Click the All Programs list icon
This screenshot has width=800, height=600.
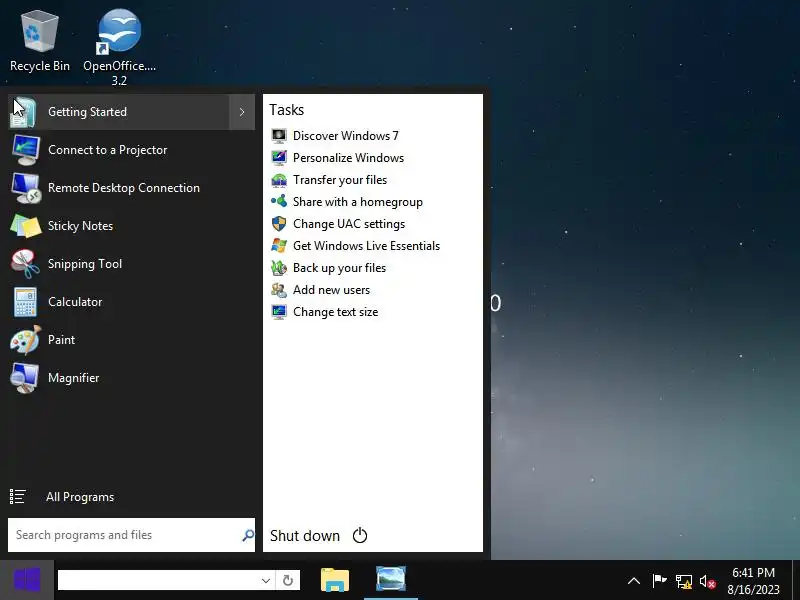click(x=17, y=496)
